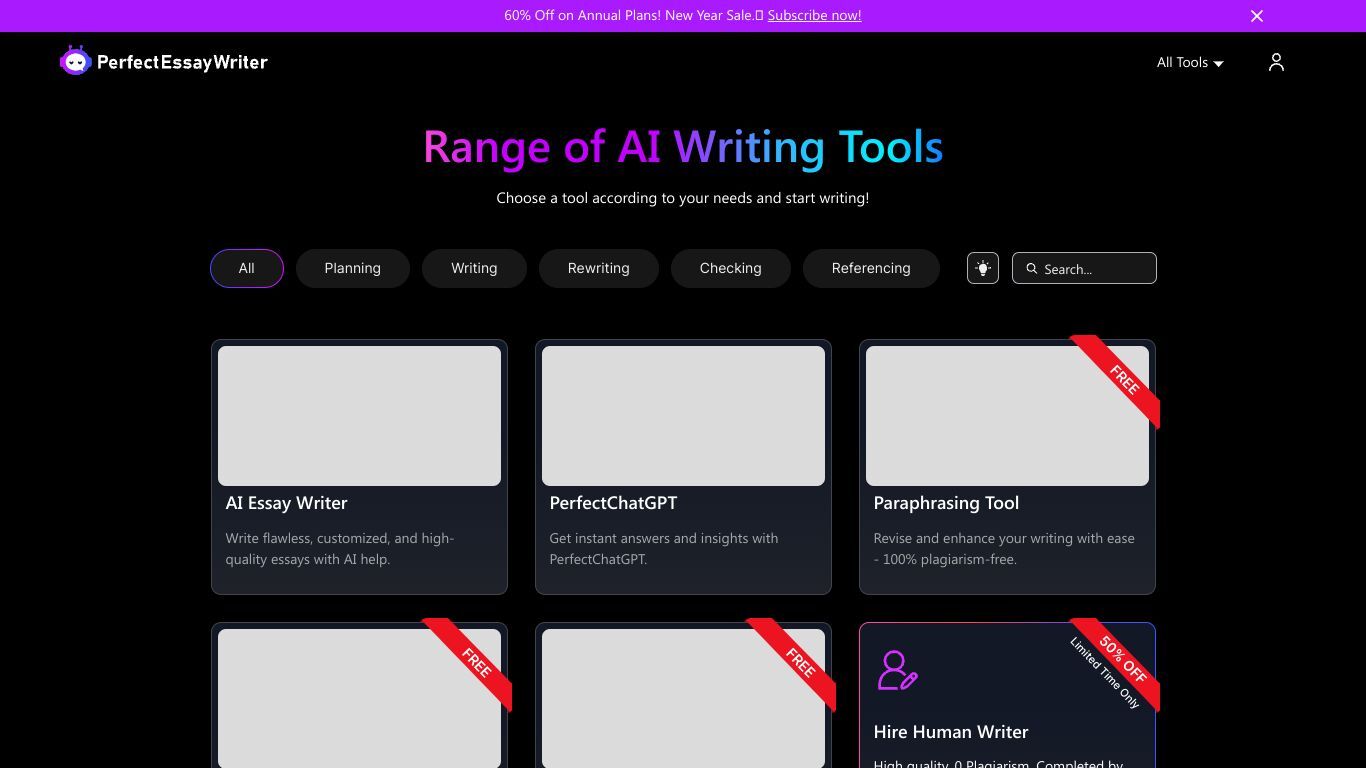The width and height of the screenshot is (1366, 768).
Task: Click the AI Essay Writer description text
Action: [340, 549]
